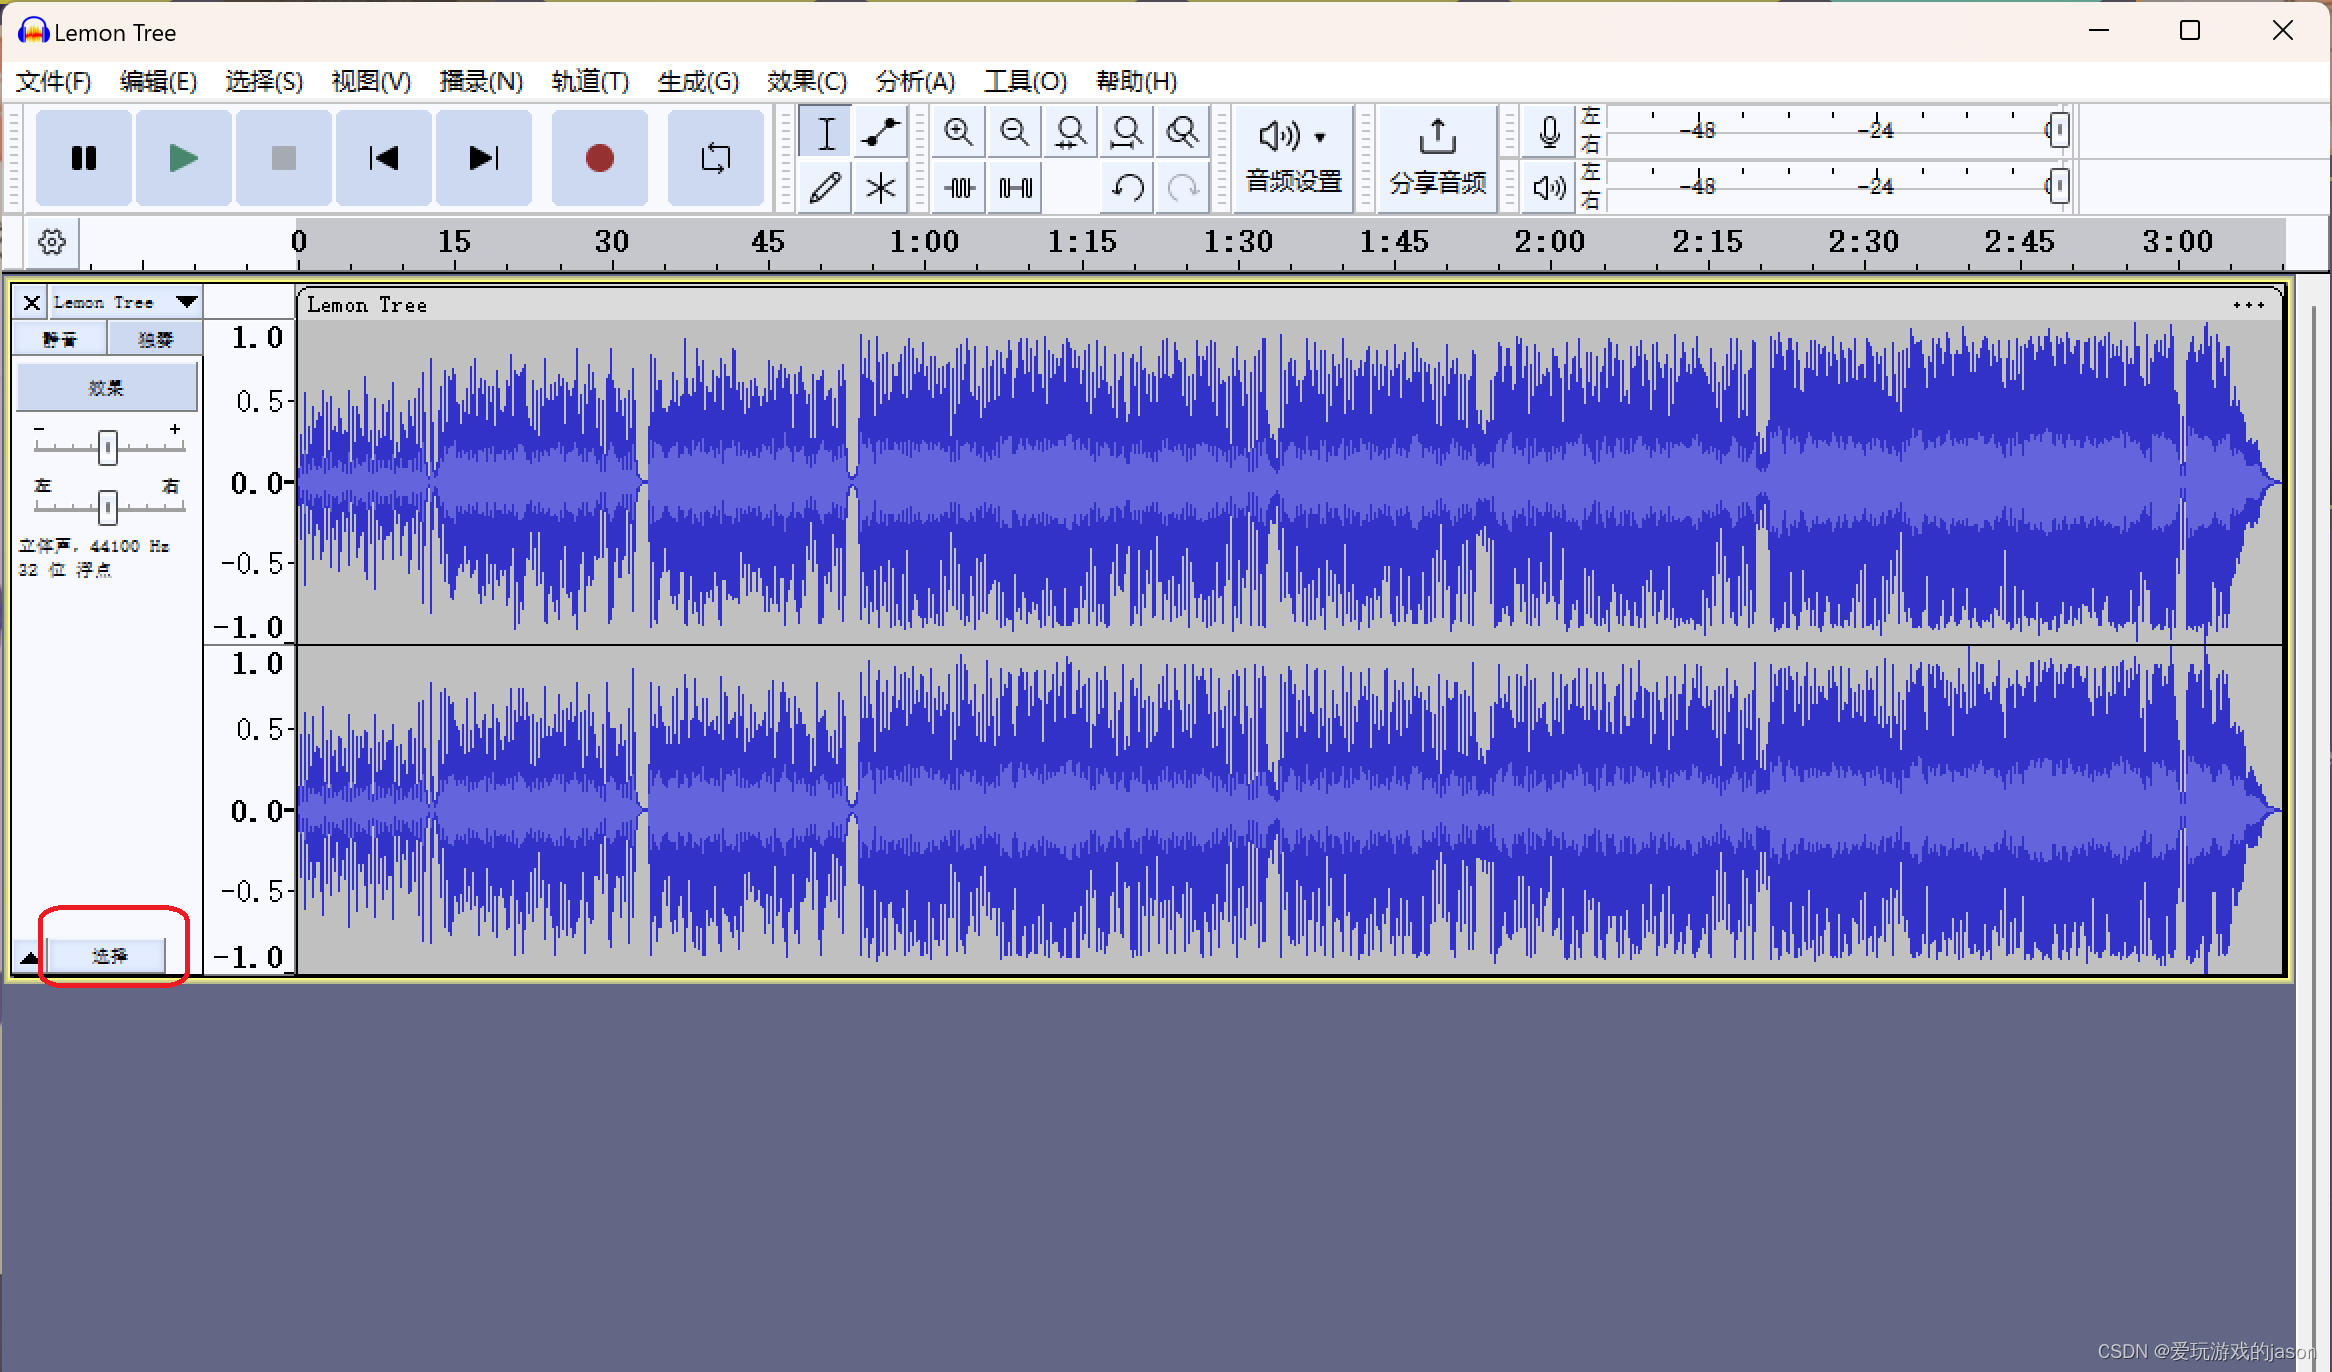Screen dimensions: 2332x1372
Task: Open the Share Audio (分享音频) button
Action: point(1437,158)
